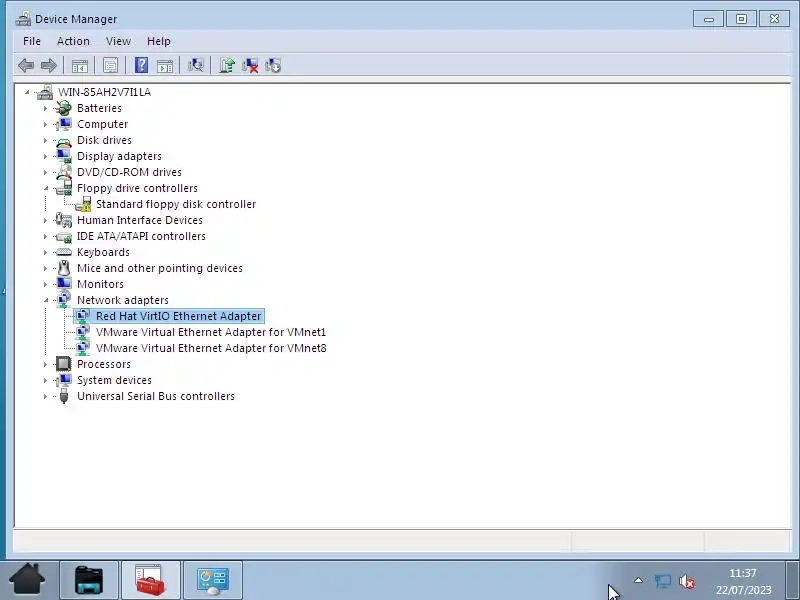
Task: Click the Batteries icon
Action: coord(64,108)
